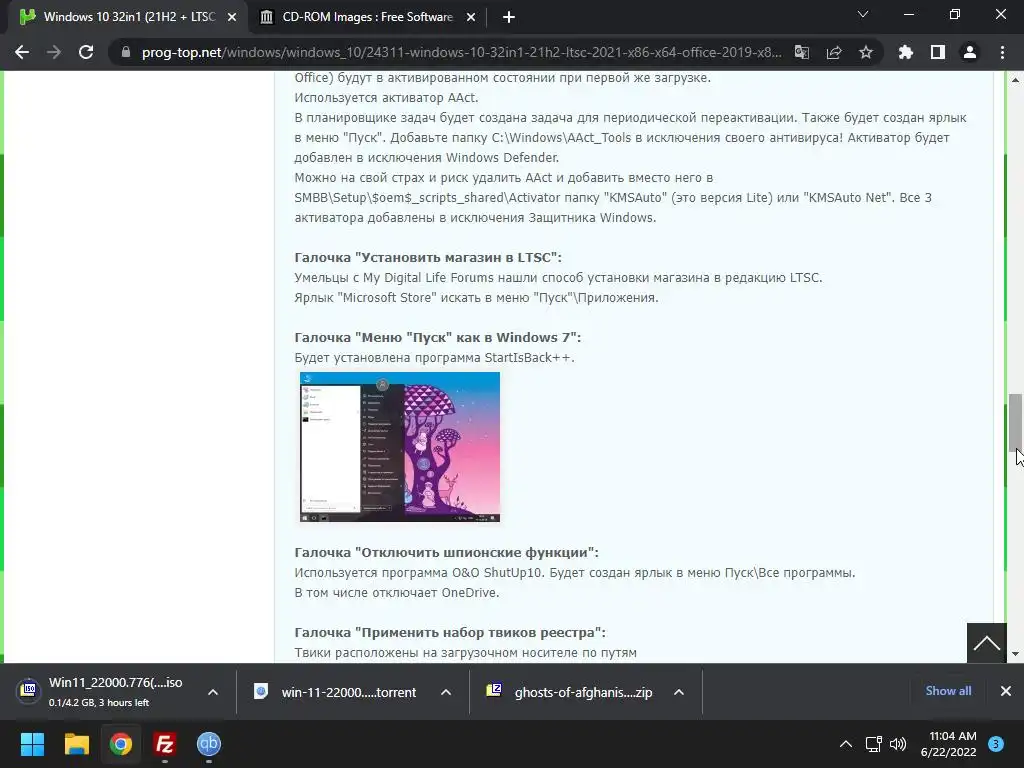Screen dimensions: 1024x768
Task: Close the CD-ROM Images tab
Action: pyautogui.click(x=471, y=17)
